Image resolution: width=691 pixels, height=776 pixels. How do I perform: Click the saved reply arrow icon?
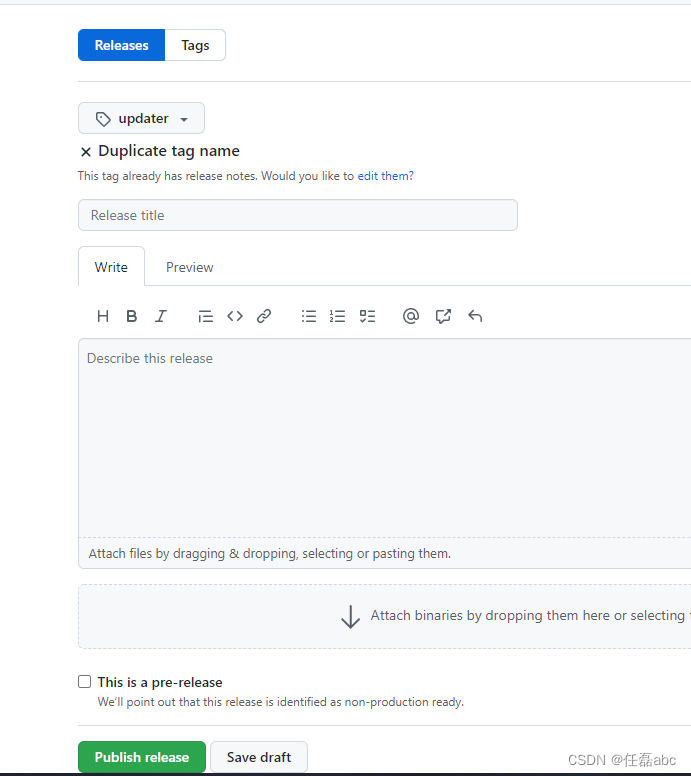(475, 316)
